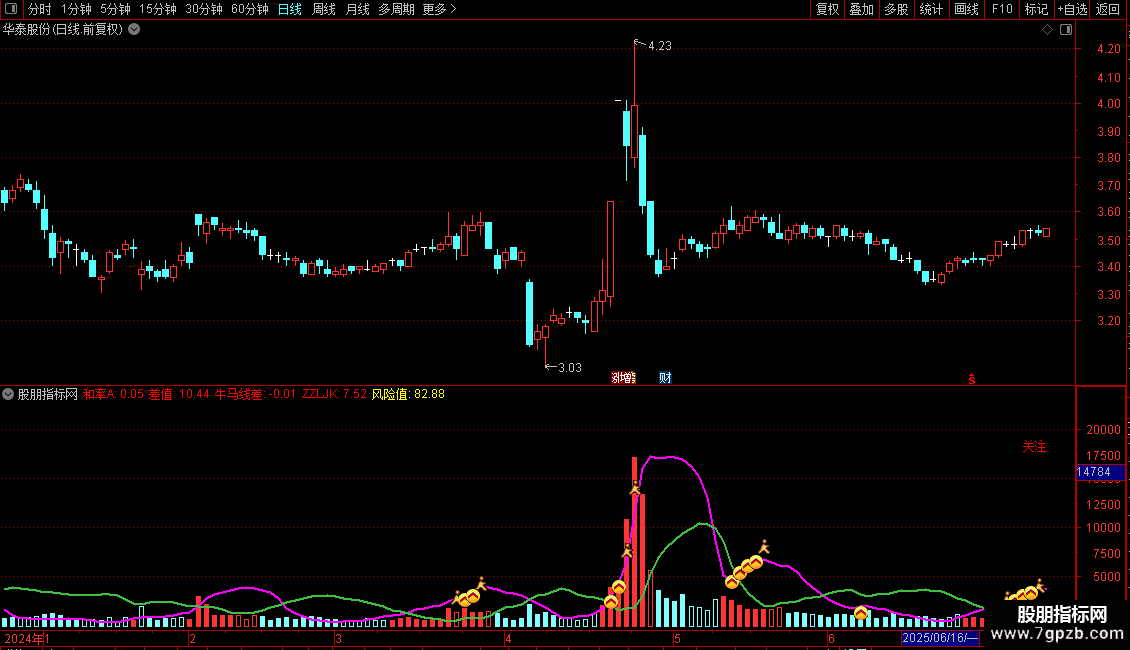Click the 2024年1 date axis label
This screenshot has height=650, width=1130.
[27, 638]
